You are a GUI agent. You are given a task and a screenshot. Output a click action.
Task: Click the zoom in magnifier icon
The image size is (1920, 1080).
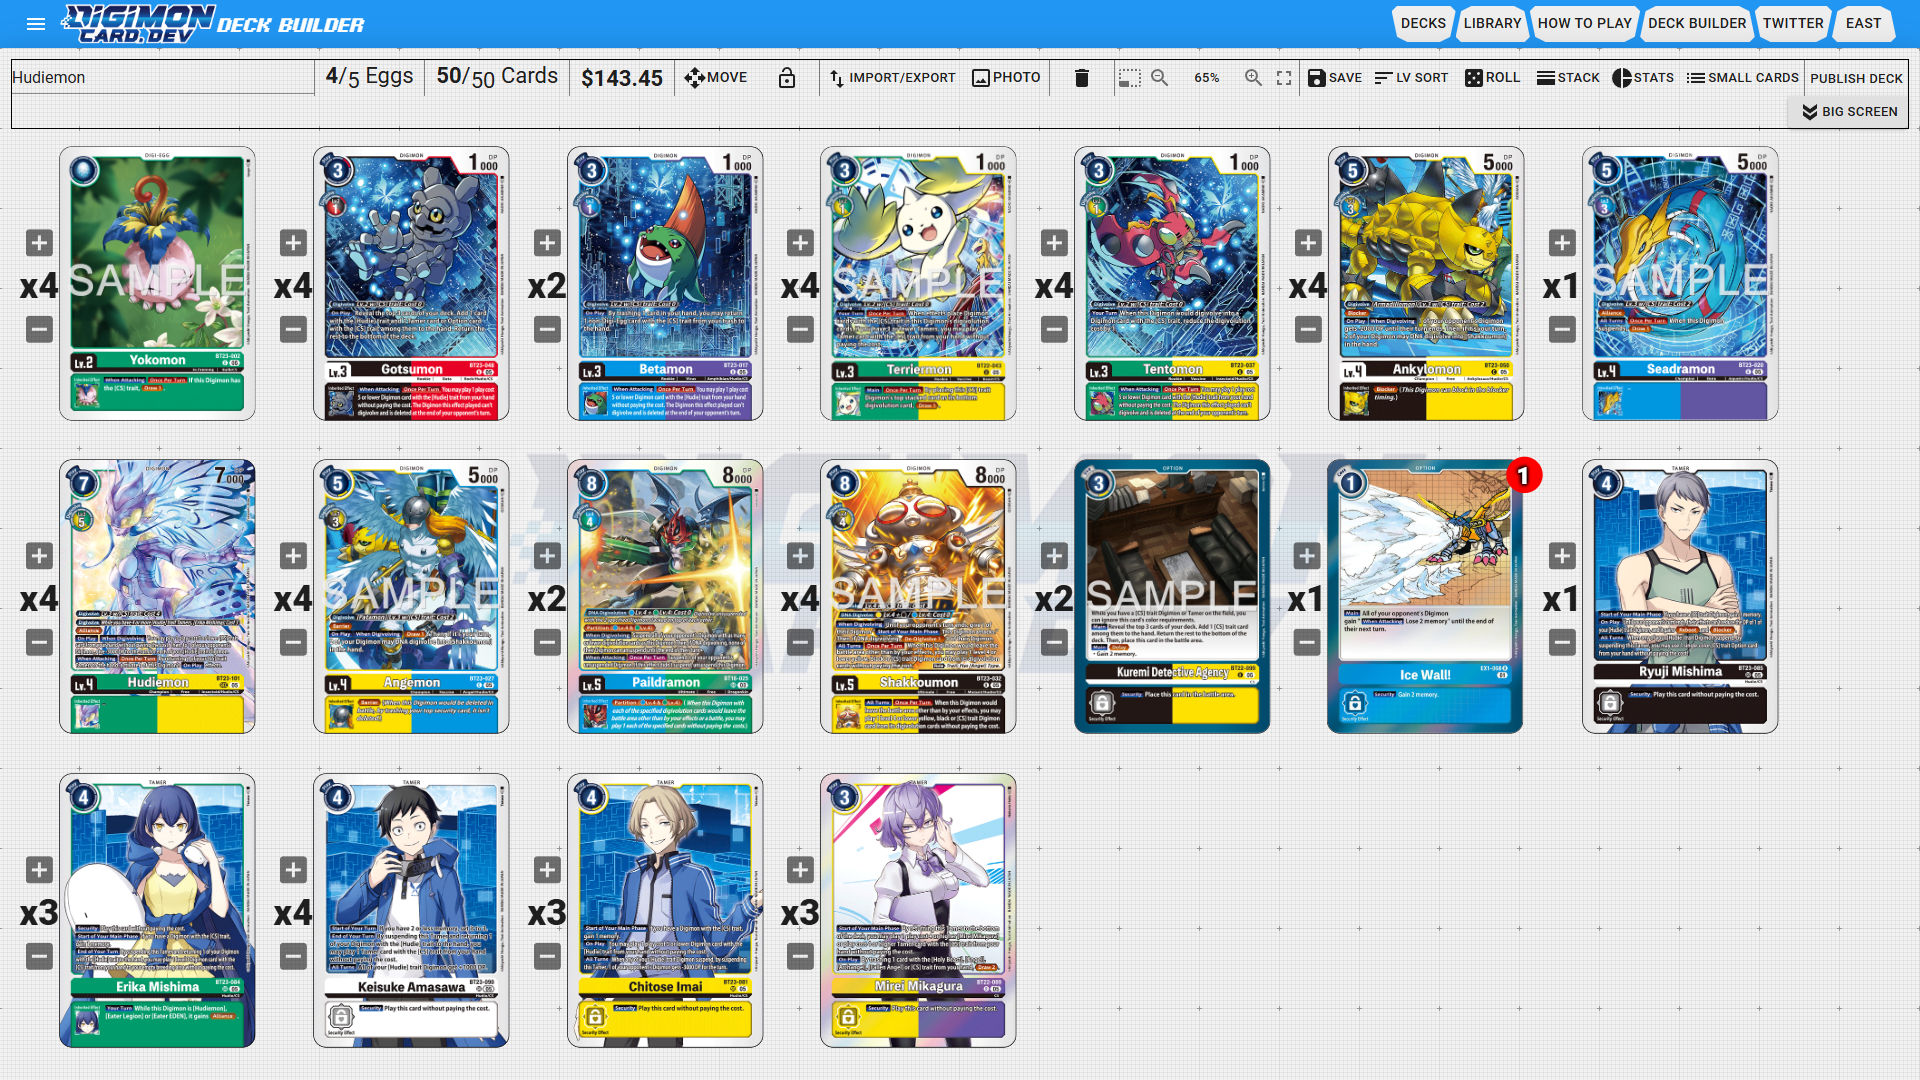pyautogui.click(x=1252, y=78)
